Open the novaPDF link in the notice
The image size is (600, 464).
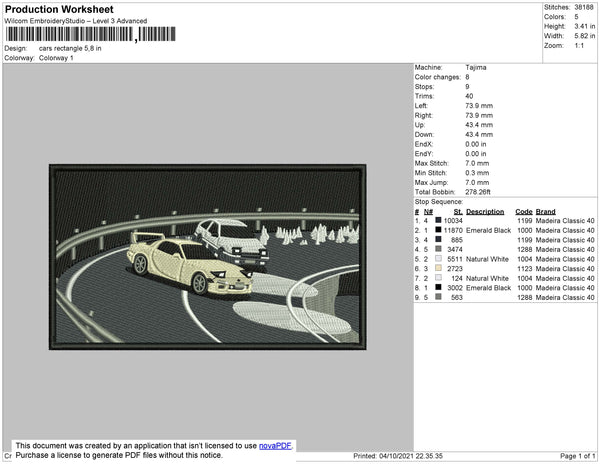(x=275, y=446)
